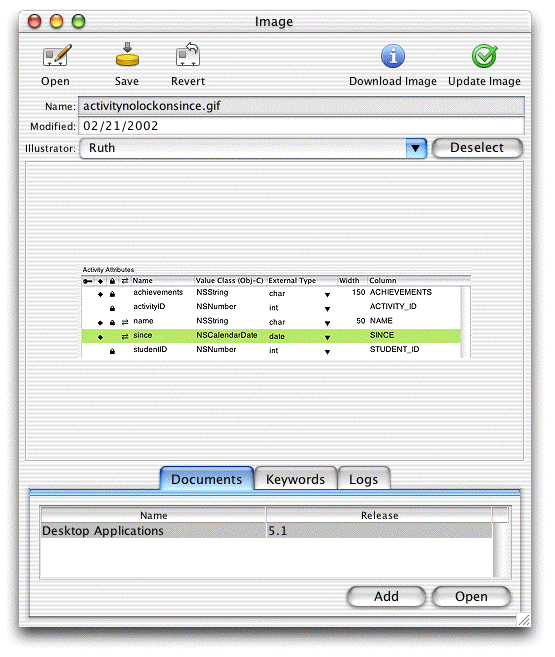Switch to the Keywords tab
The image size is (555, 657).
pos(295,479)
